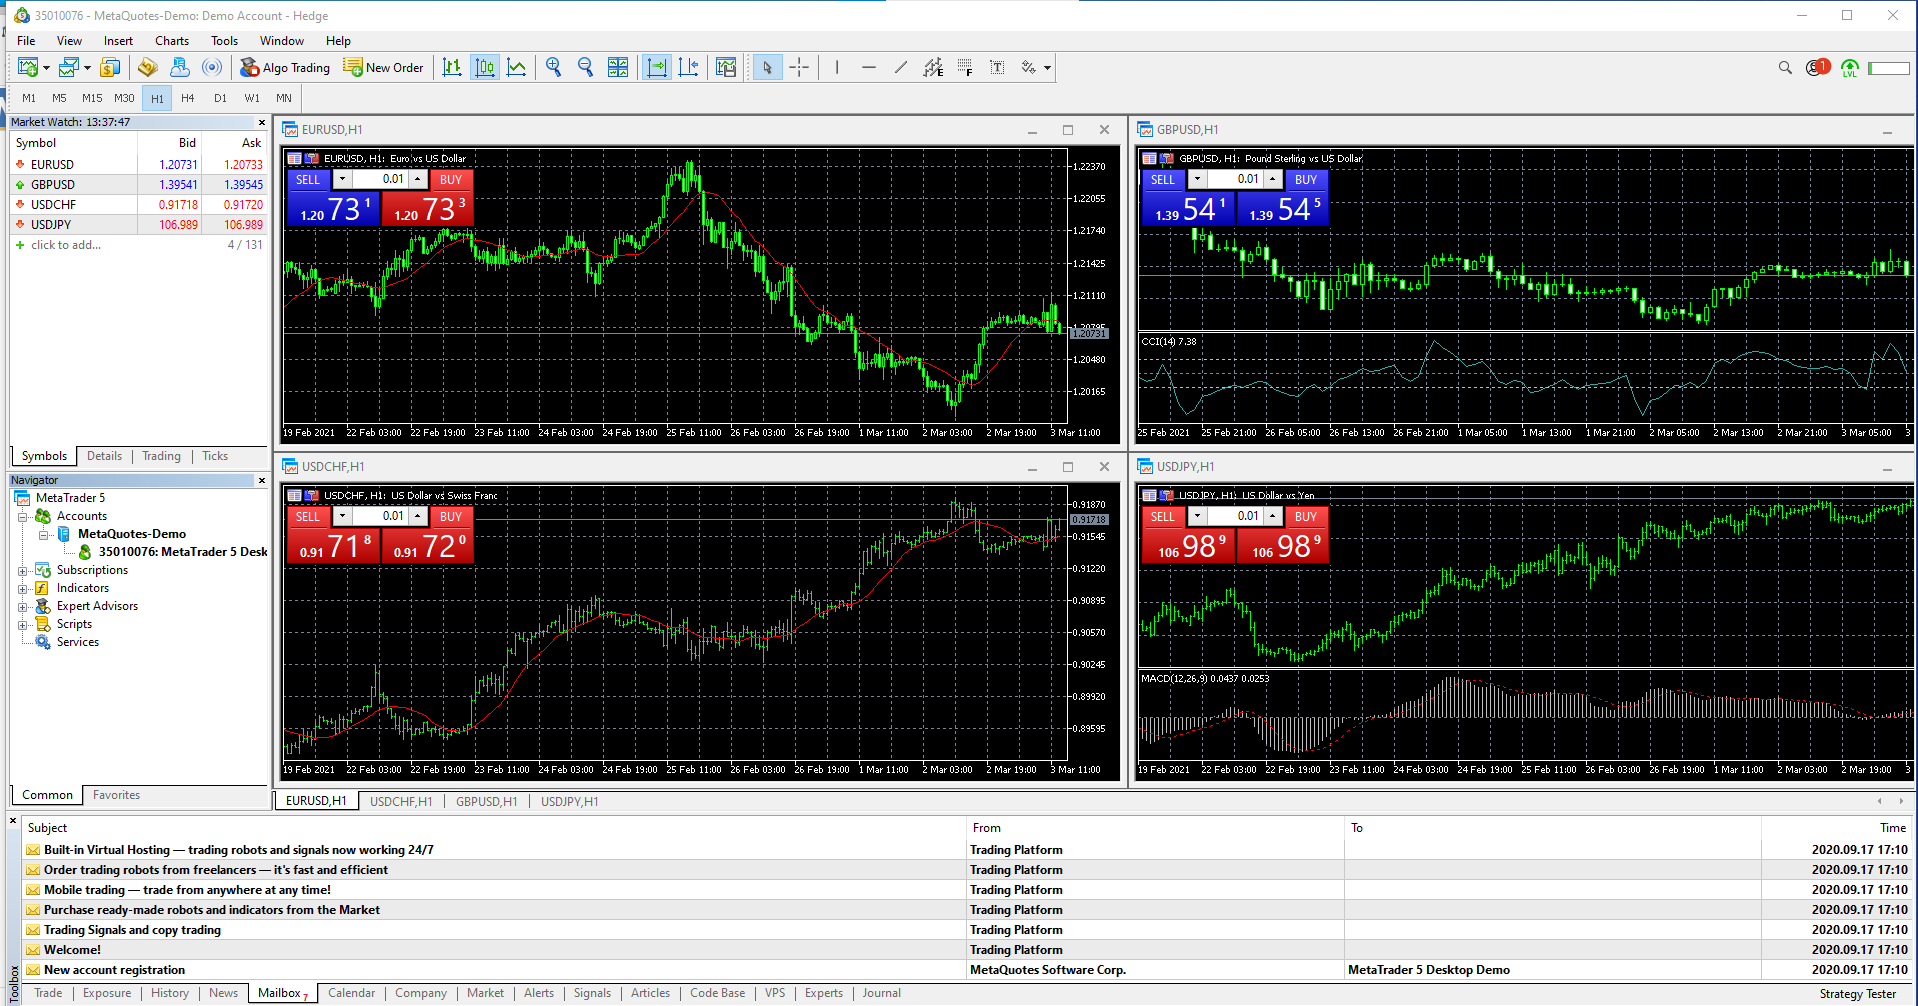
Task: Select the text label tool
Action: (x=997, y=67)
